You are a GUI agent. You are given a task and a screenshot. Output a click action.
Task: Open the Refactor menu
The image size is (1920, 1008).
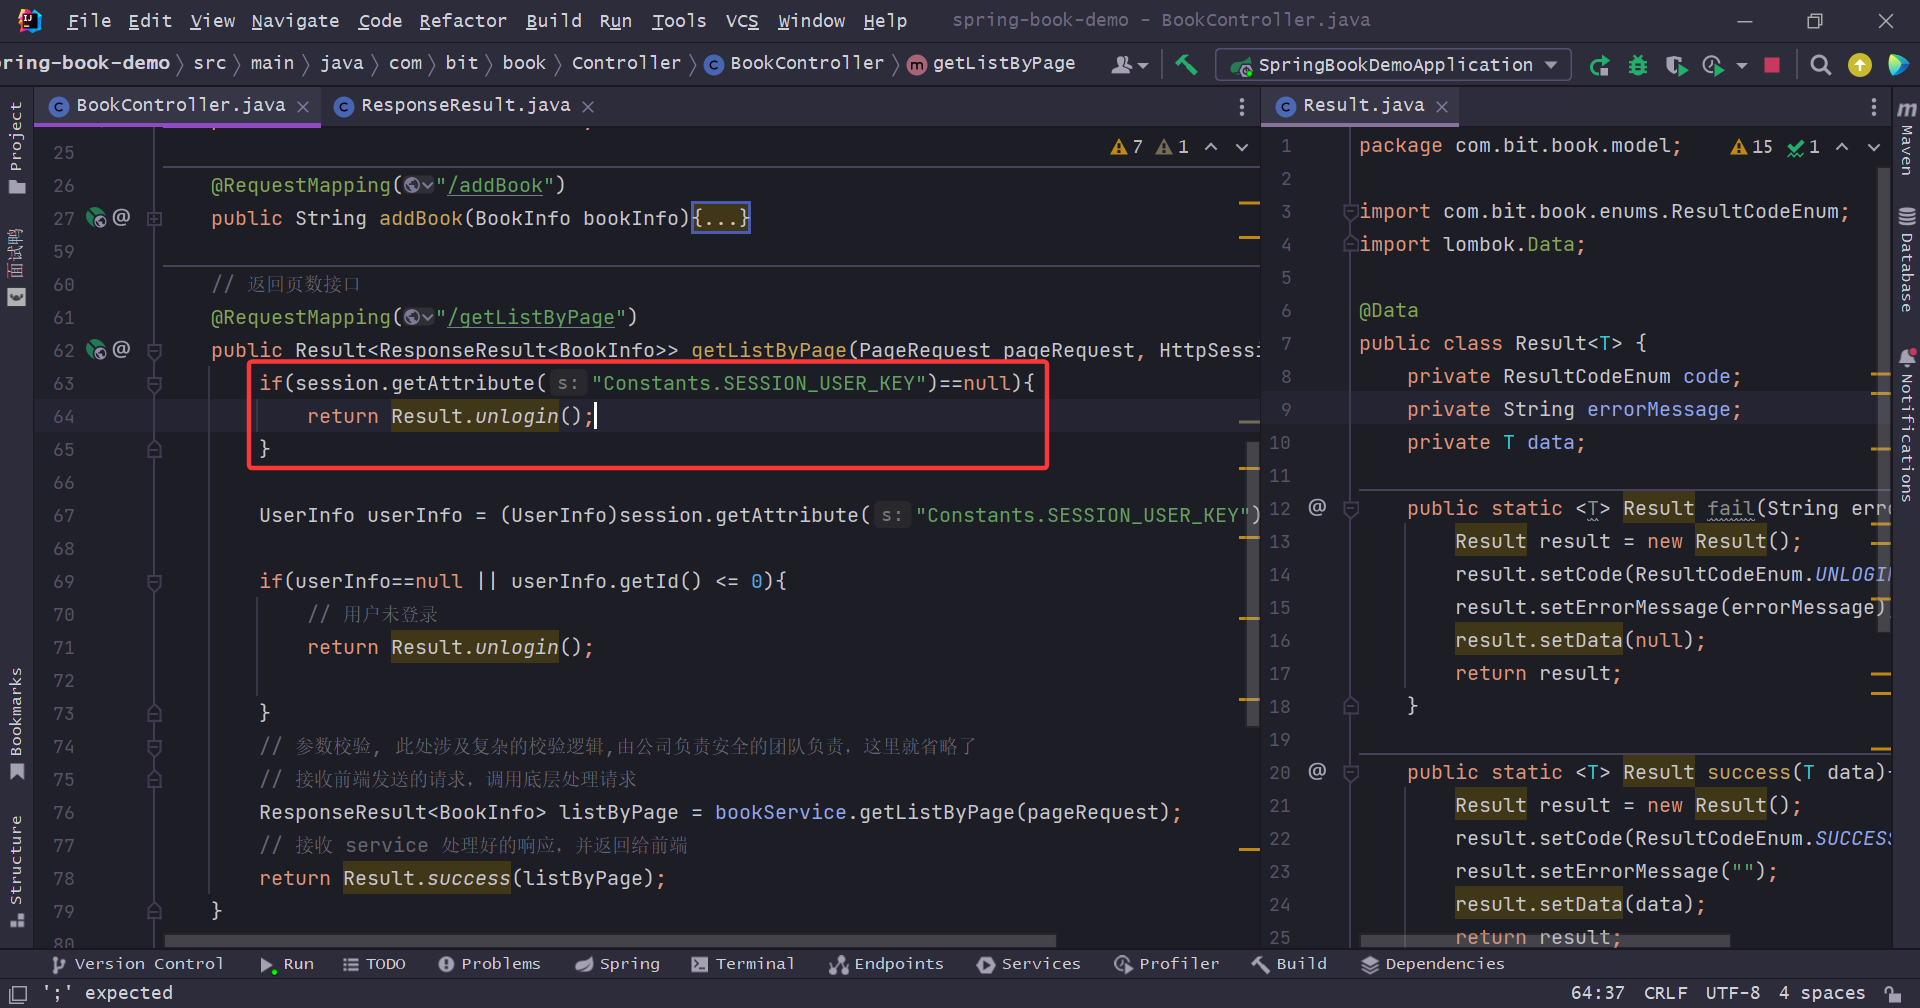(463, 20)
